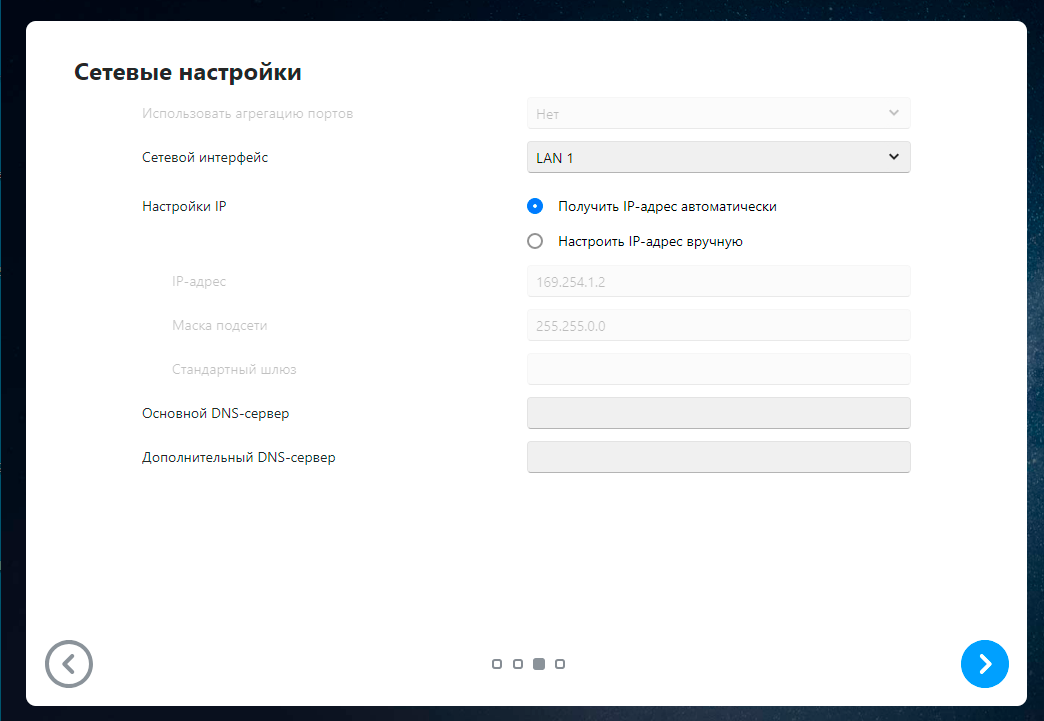Click the 'Основной DNS-сервер' input field

(x=718, y=413)
